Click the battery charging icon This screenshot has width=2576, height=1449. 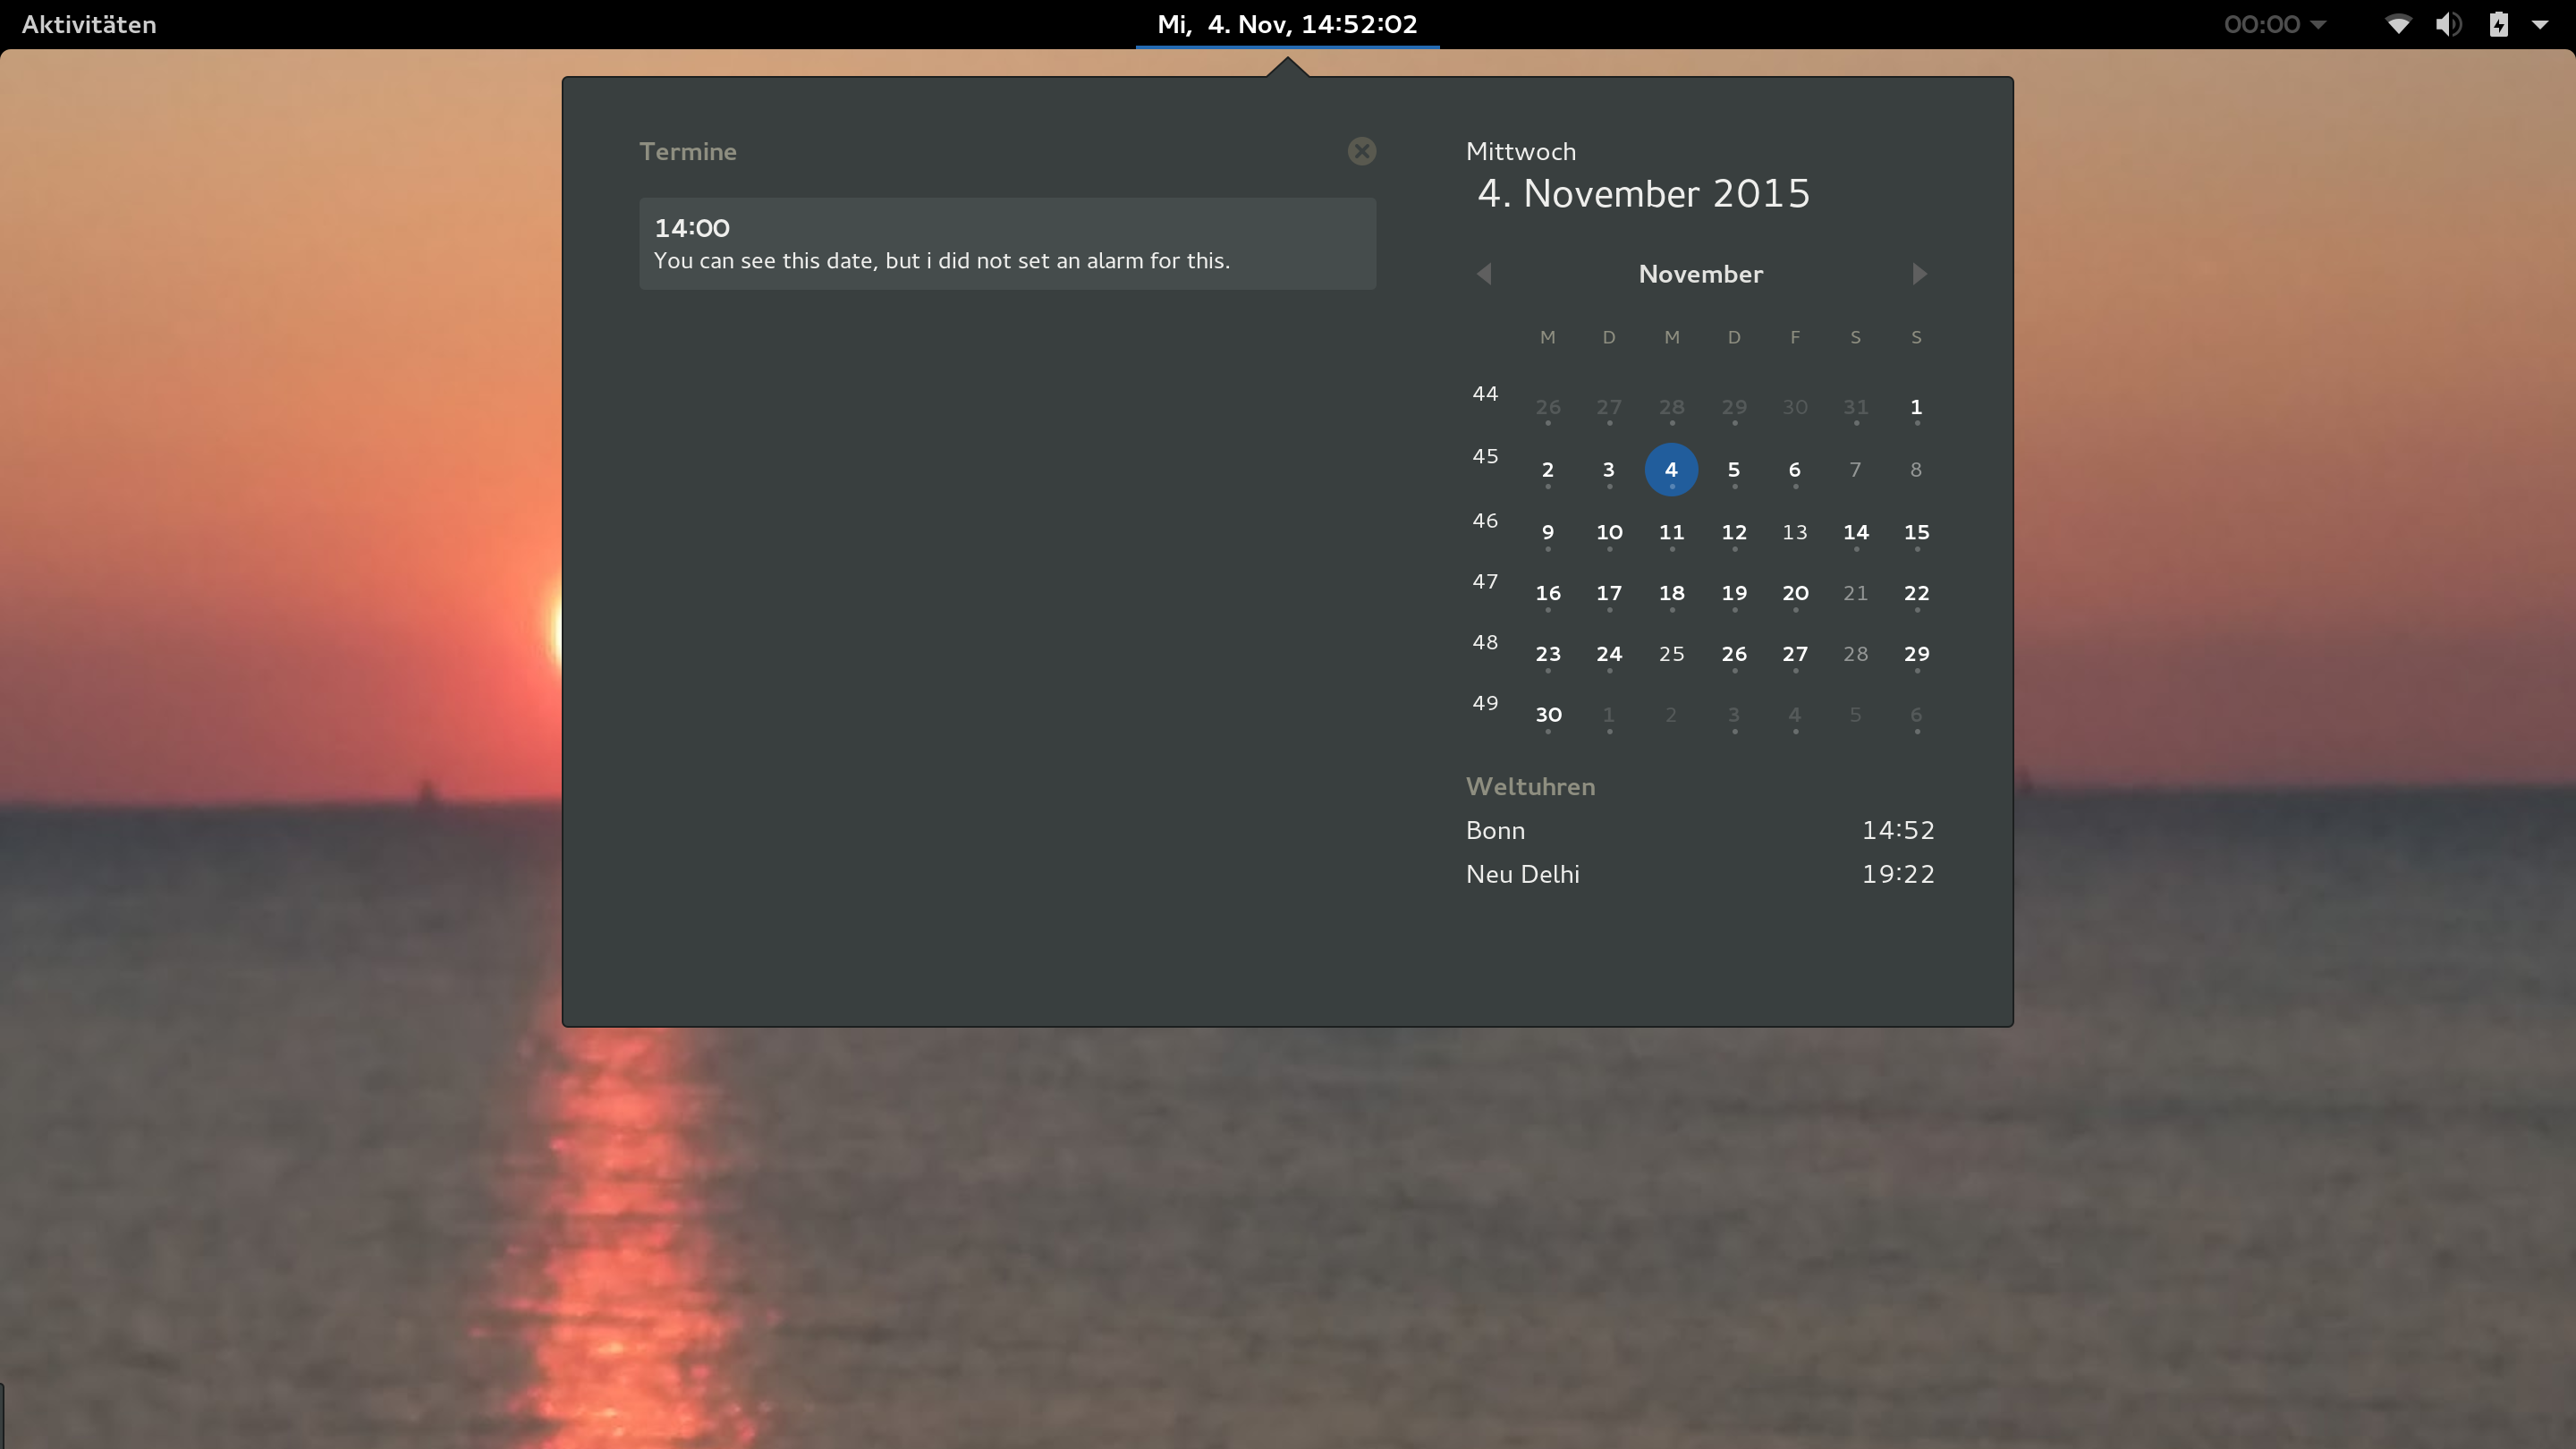[x=2498, y=24]
